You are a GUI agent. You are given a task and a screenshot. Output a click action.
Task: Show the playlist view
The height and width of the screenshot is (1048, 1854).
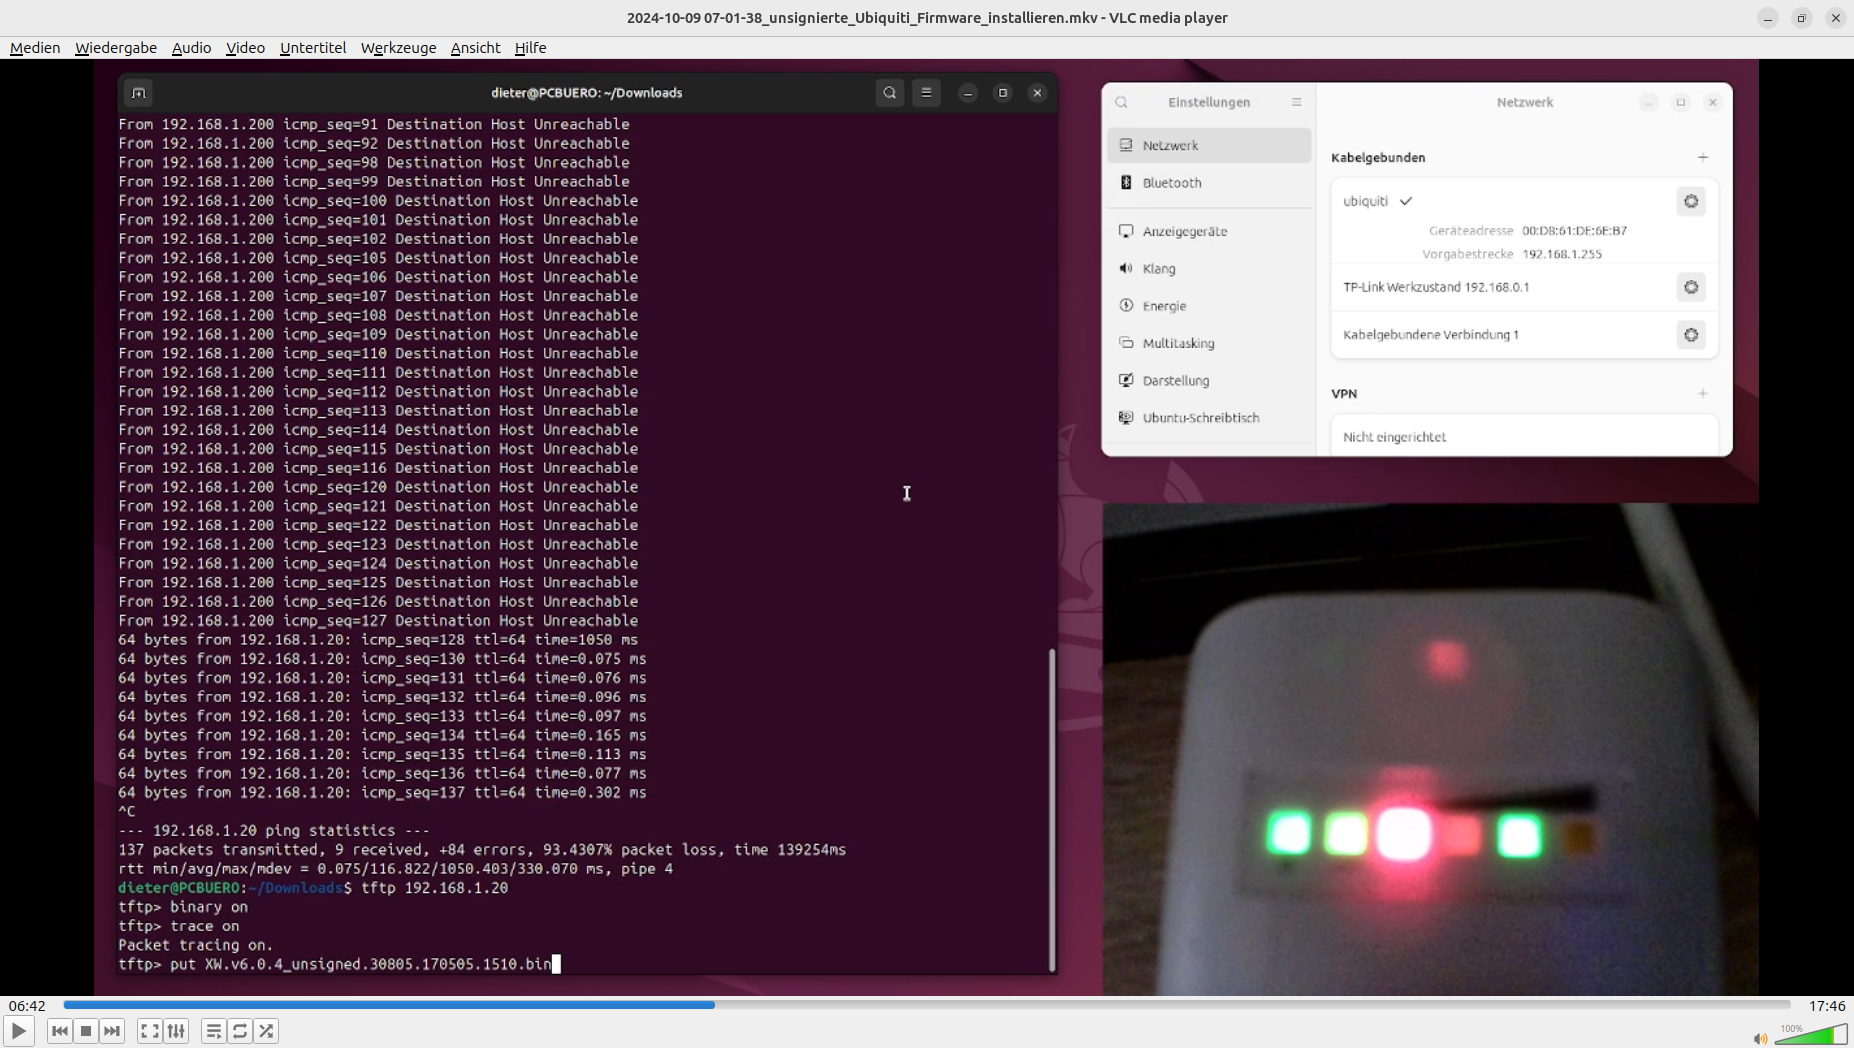213,1031
